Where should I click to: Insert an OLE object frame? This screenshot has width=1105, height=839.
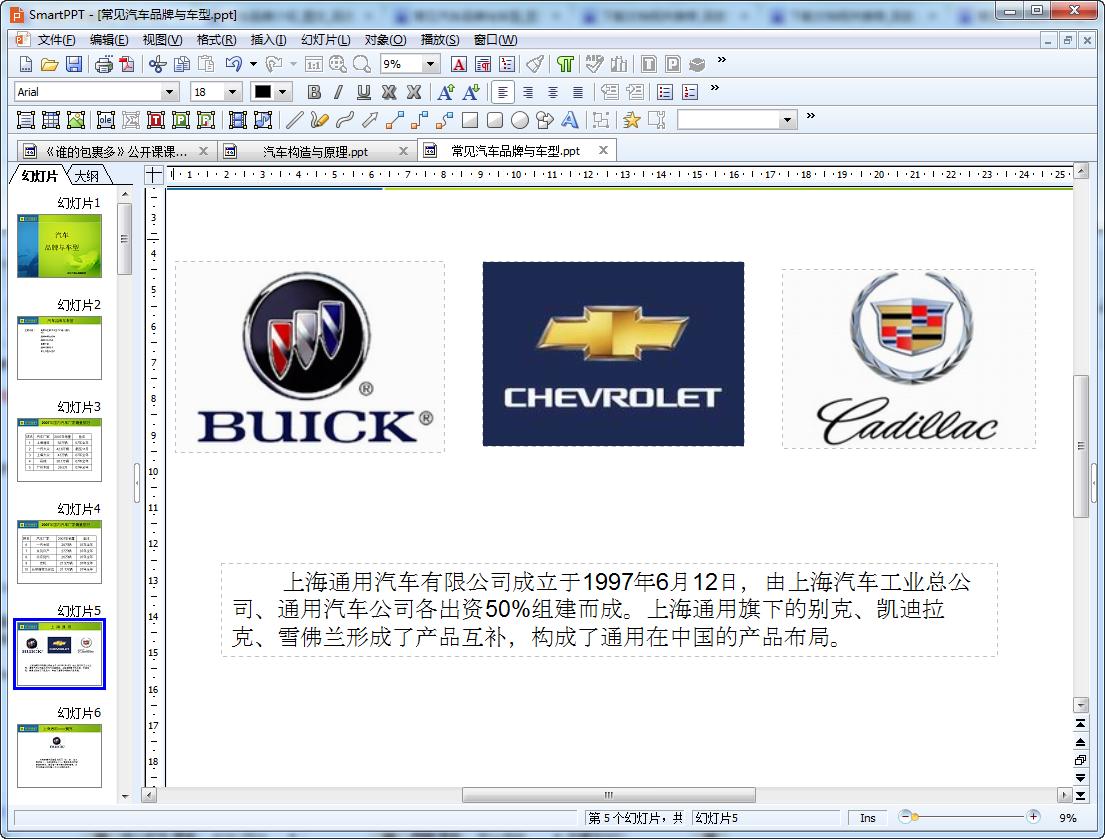[x=106, y=120]
